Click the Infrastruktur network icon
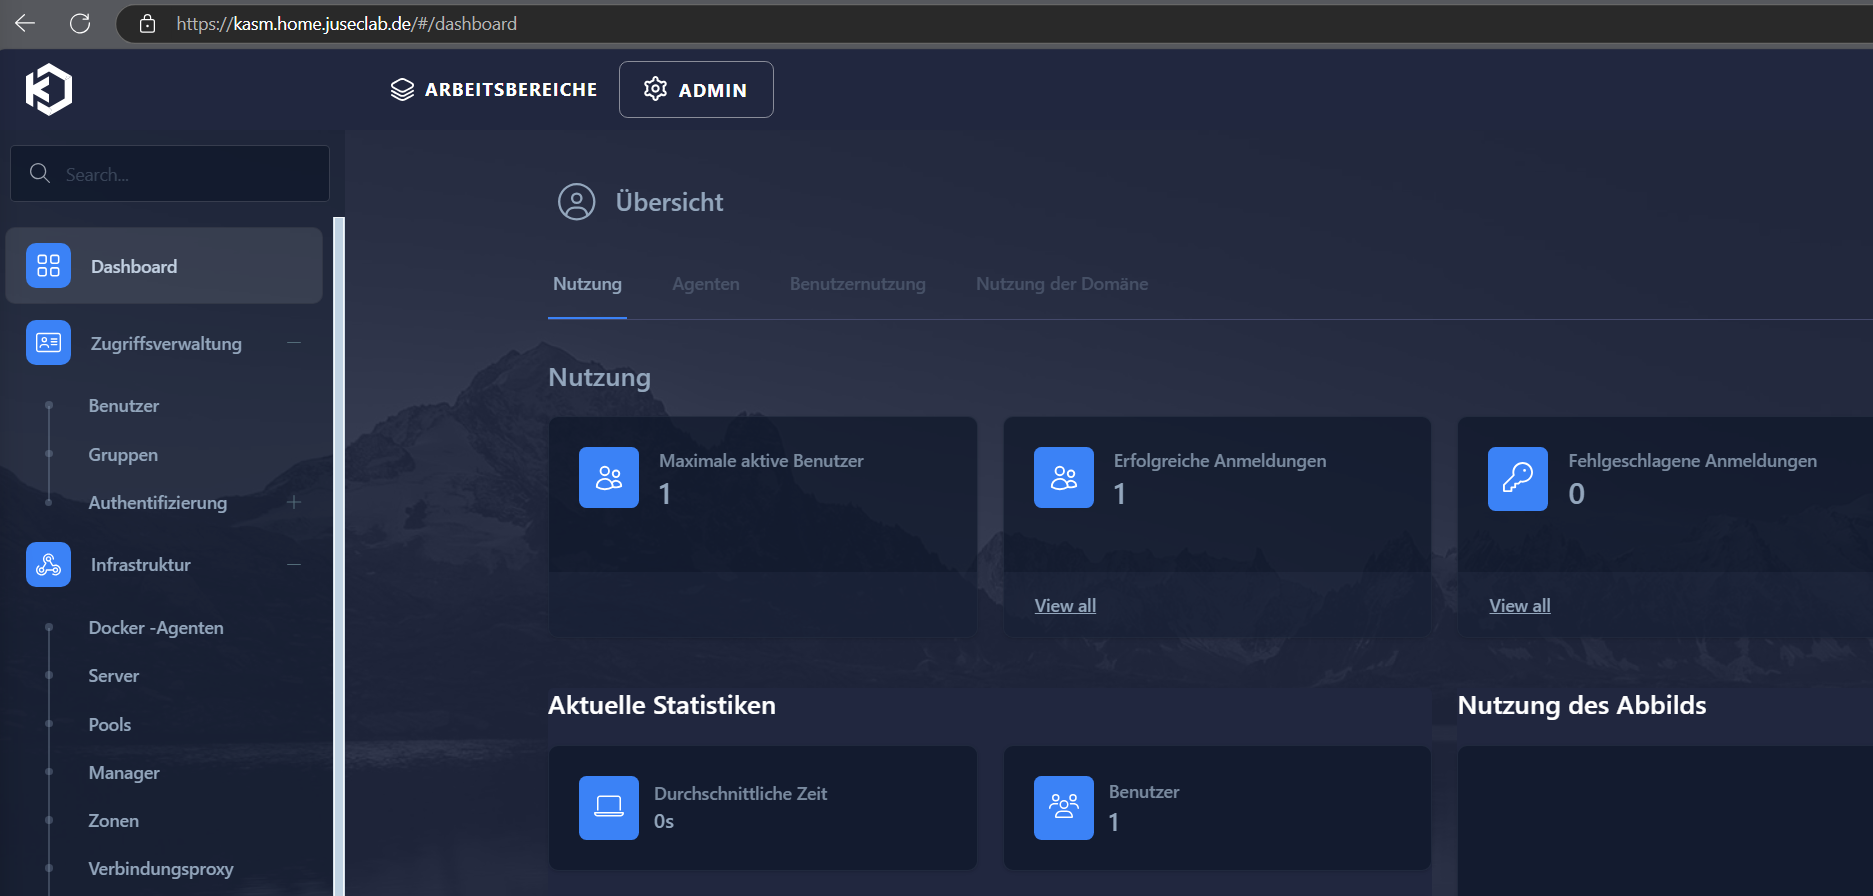Image resolution: width=1873 pixels, height=896 pixels. click(48, 565)
